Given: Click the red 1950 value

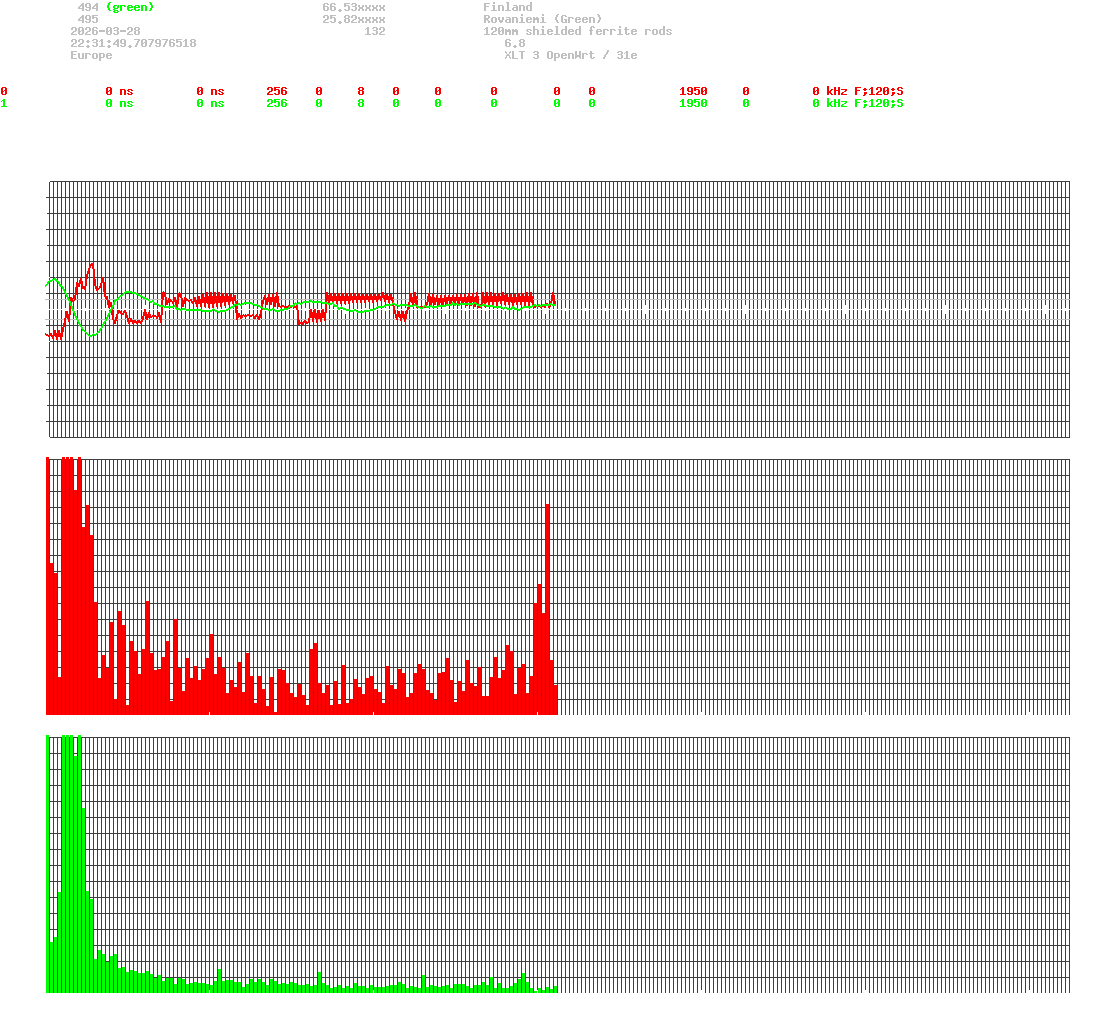Looking at the screenshot, I should (x=693, y=91).
